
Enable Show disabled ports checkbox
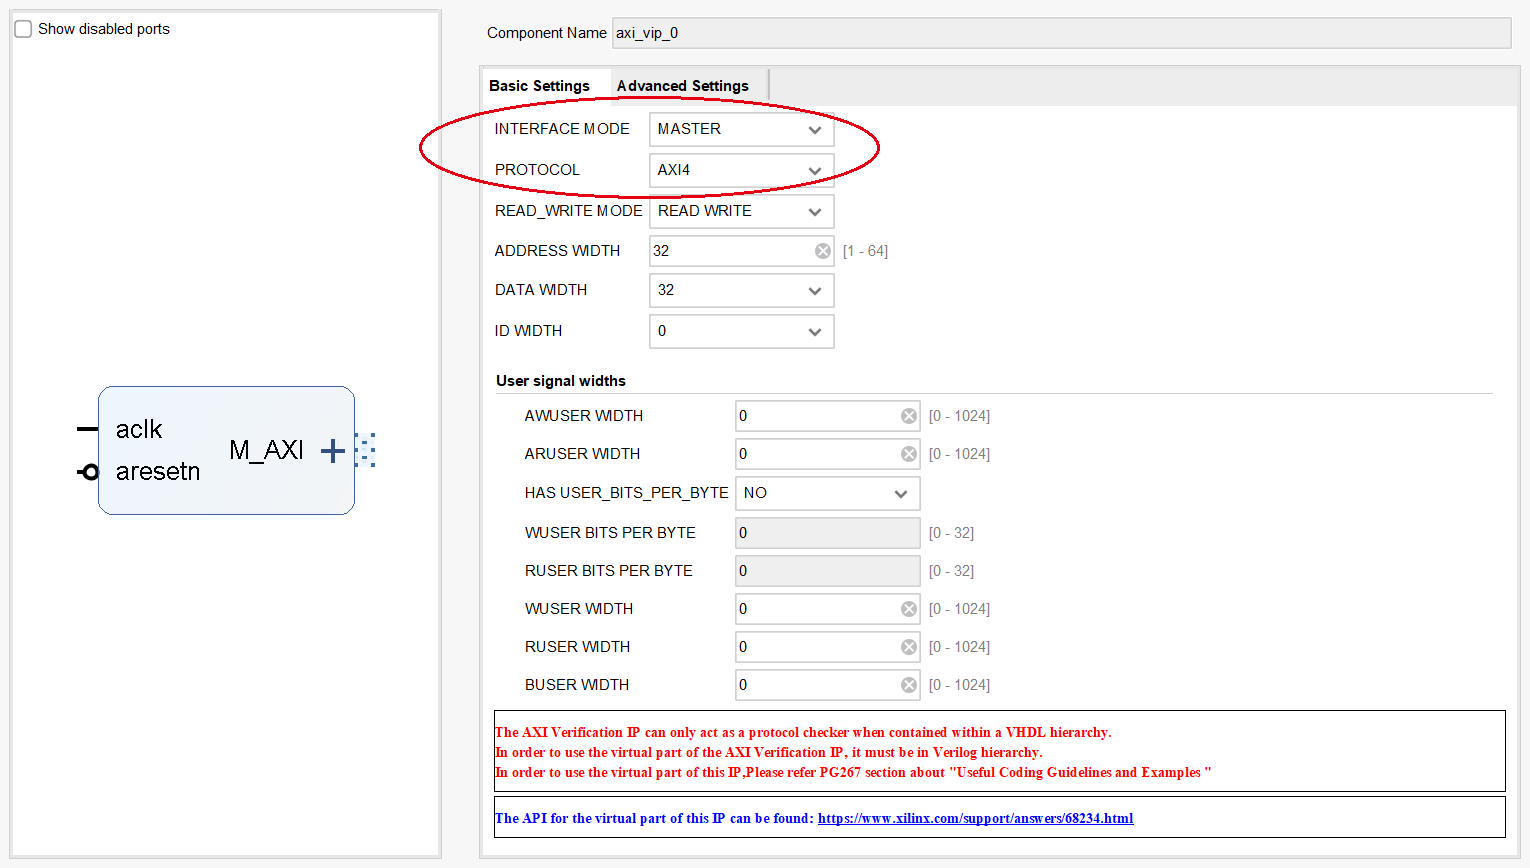24,29
